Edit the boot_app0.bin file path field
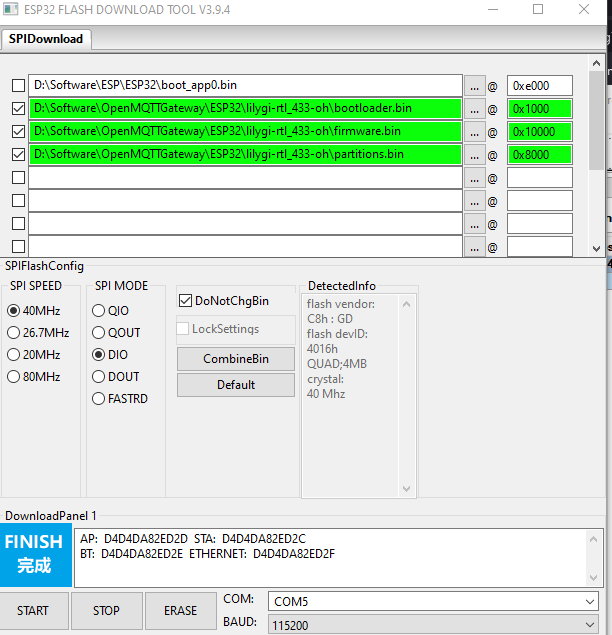612x635 pixels. click(x=245, y=85)
